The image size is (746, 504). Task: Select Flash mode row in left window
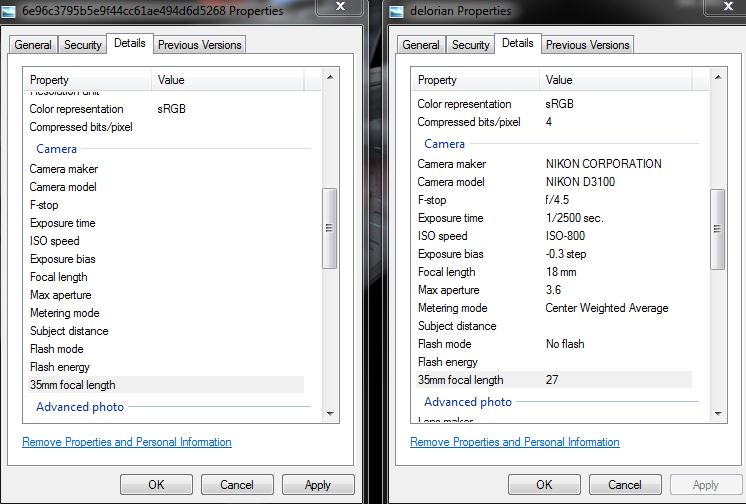[166, 349]
